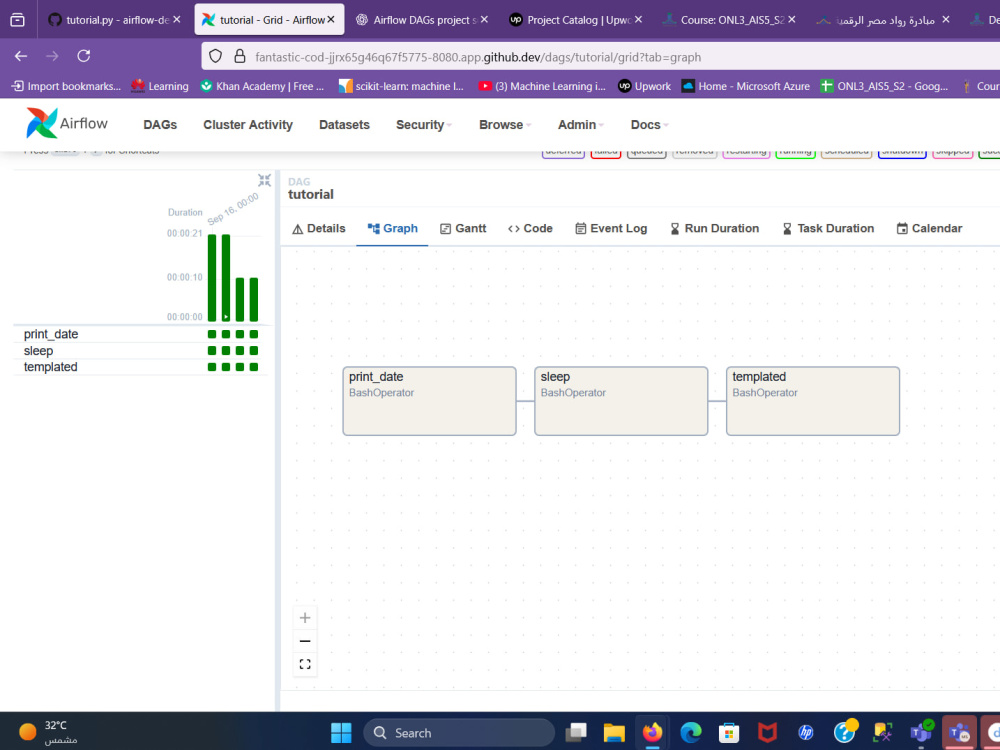Open Task View from taskbar
The height and width of the screenshot is (750, 1000).
pyautogui.click(x=576, y=733)
